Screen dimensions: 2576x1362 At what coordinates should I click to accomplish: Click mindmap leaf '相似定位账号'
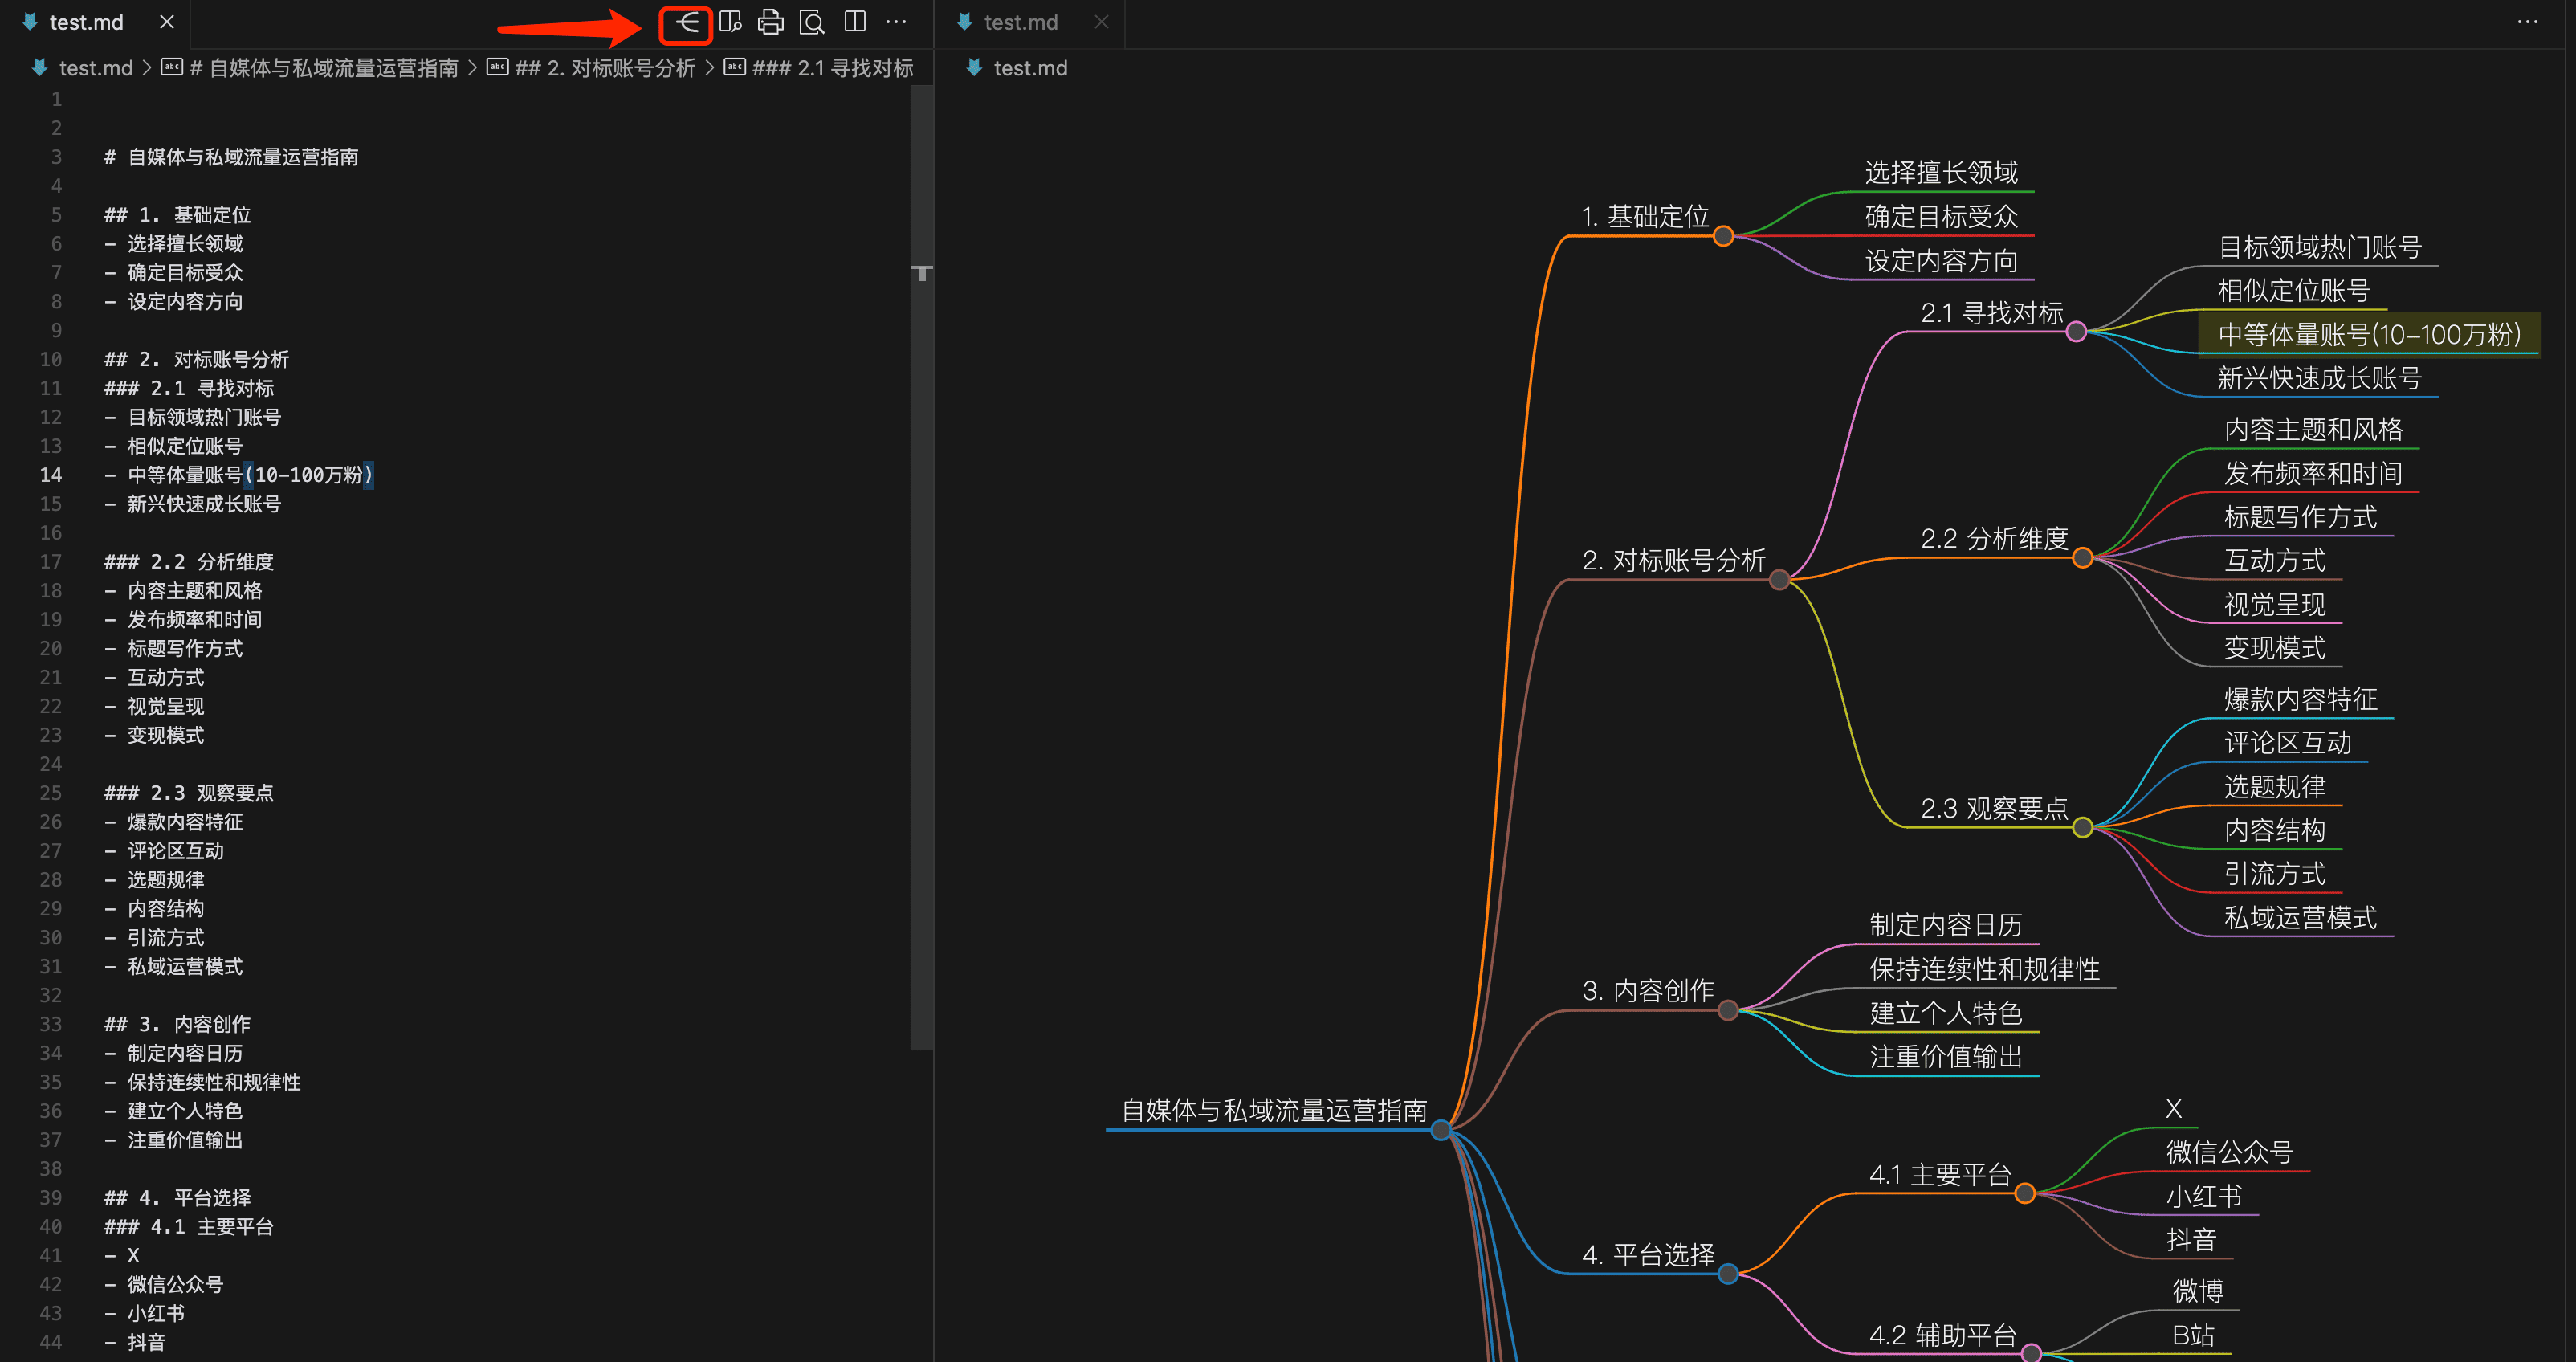click(x=2294, y=290)
